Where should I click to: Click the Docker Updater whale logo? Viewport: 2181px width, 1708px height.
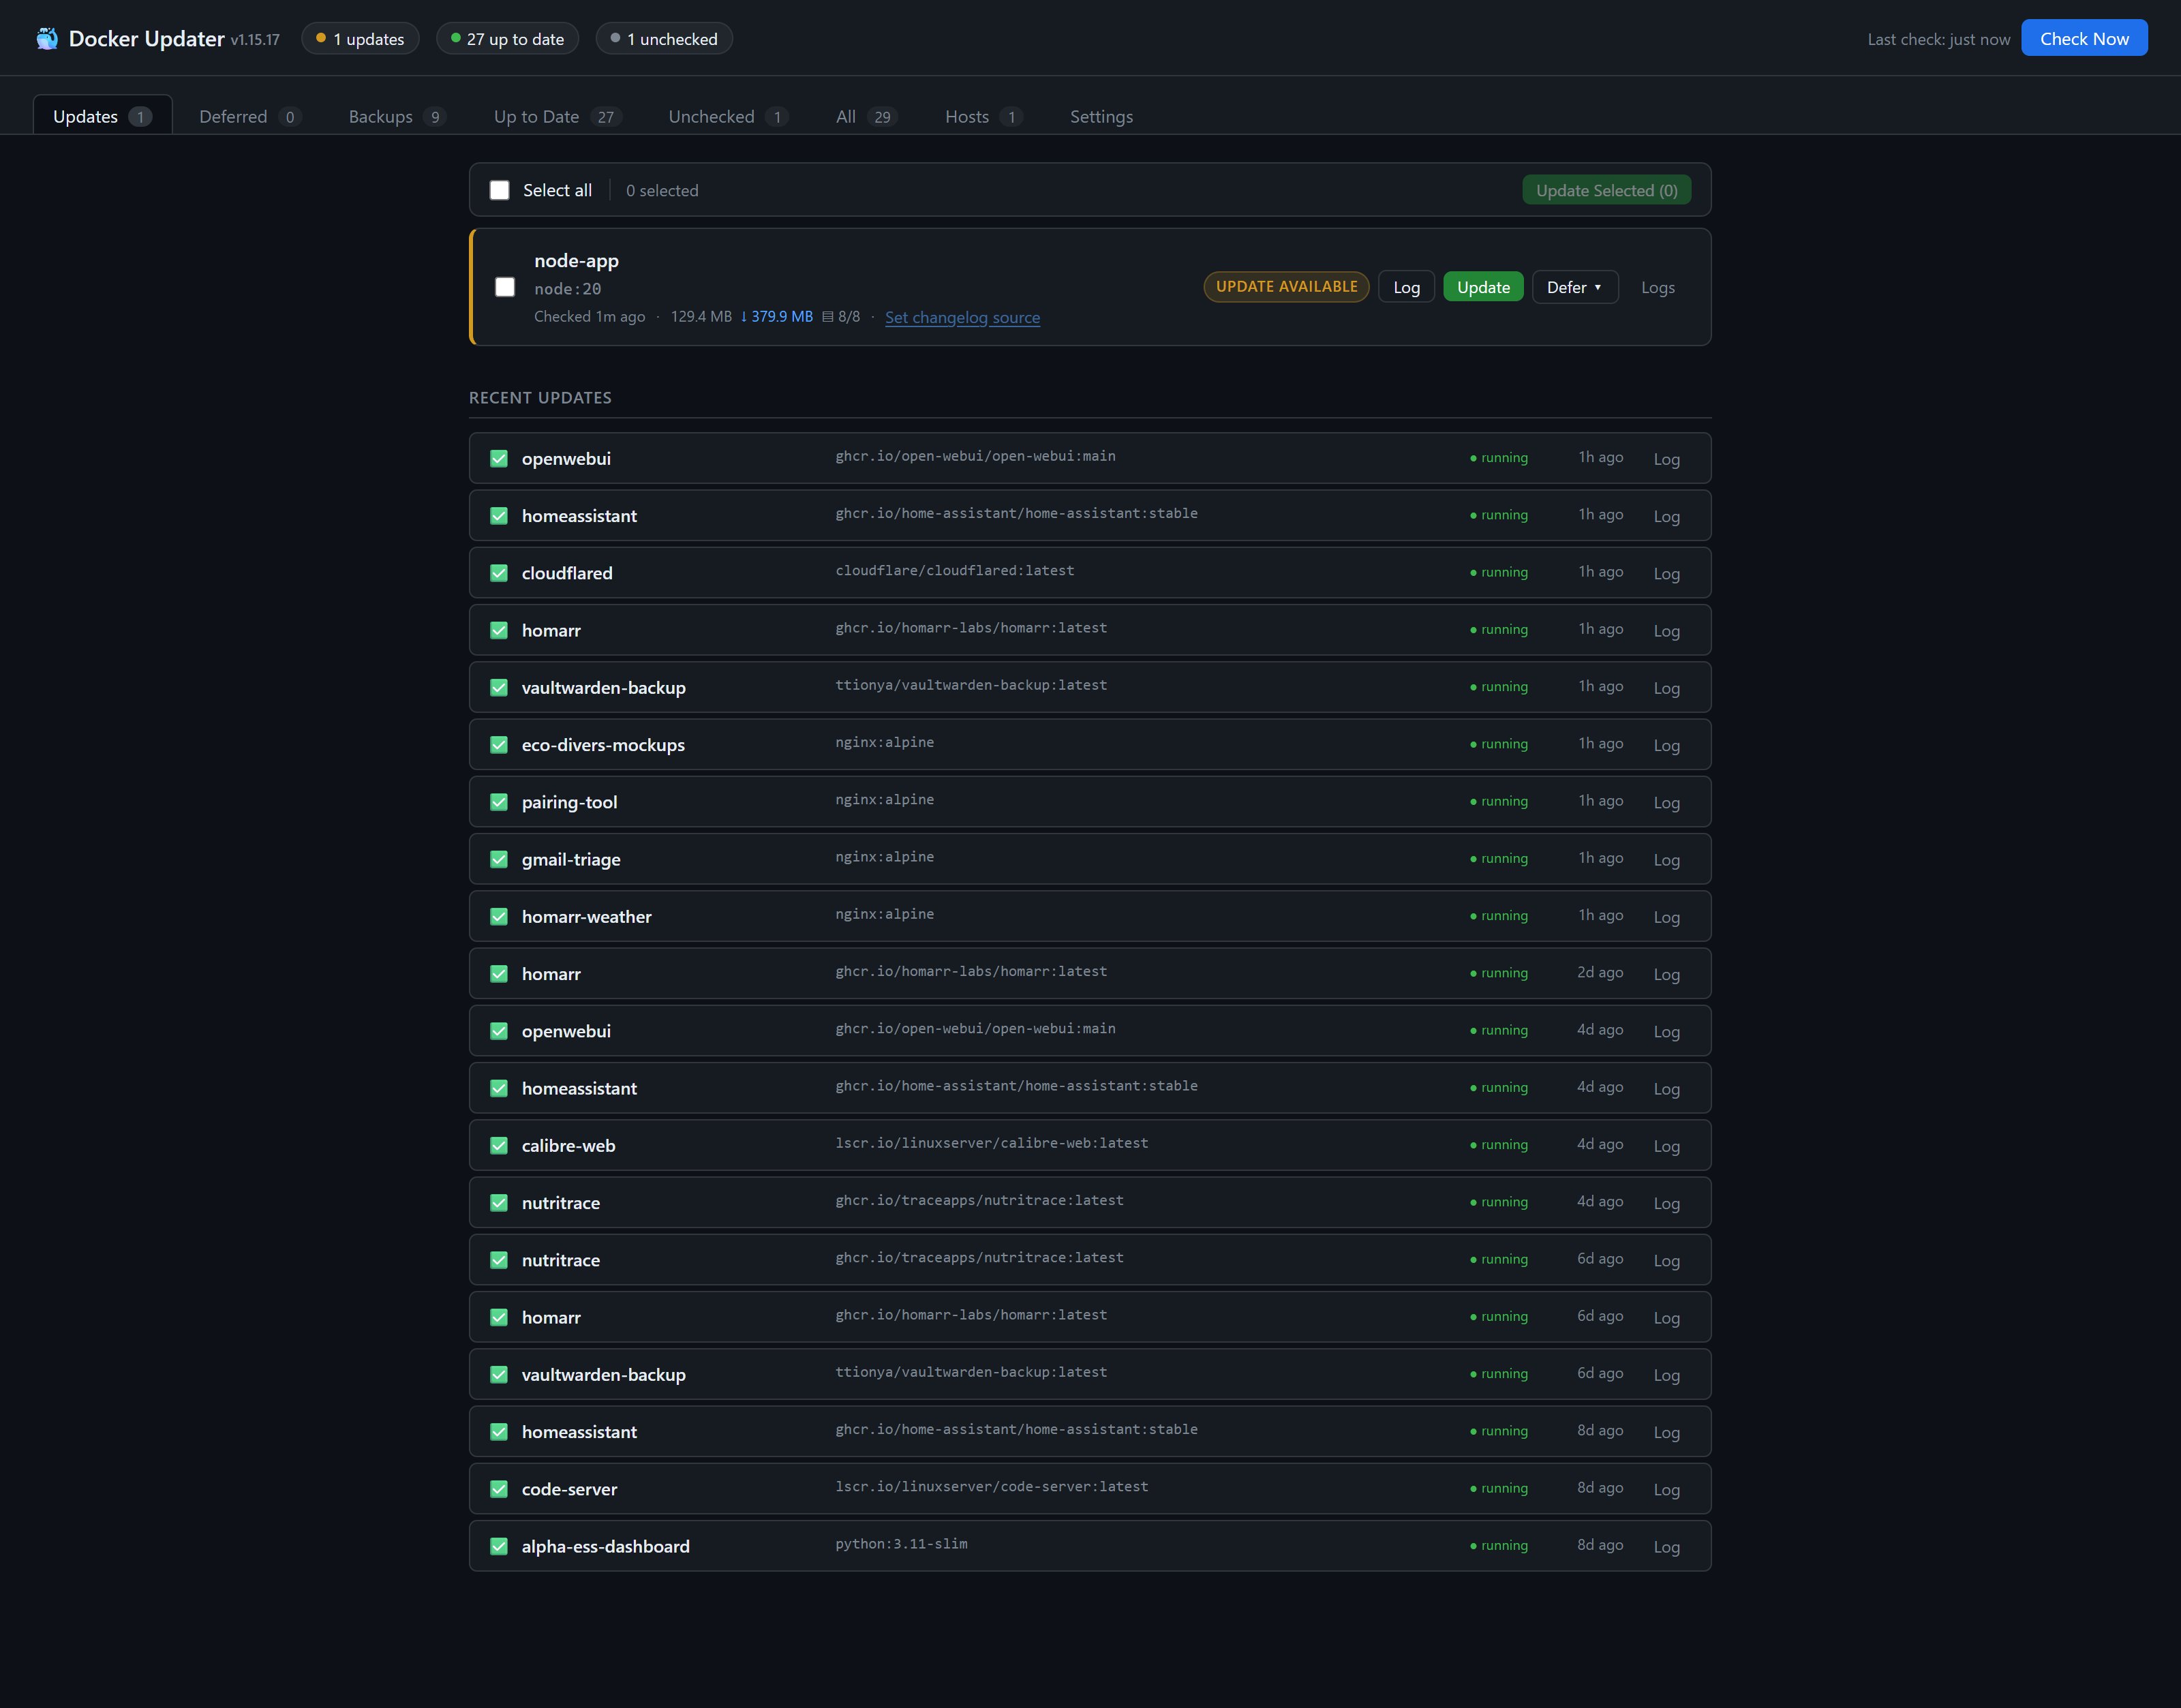[46, 39]
